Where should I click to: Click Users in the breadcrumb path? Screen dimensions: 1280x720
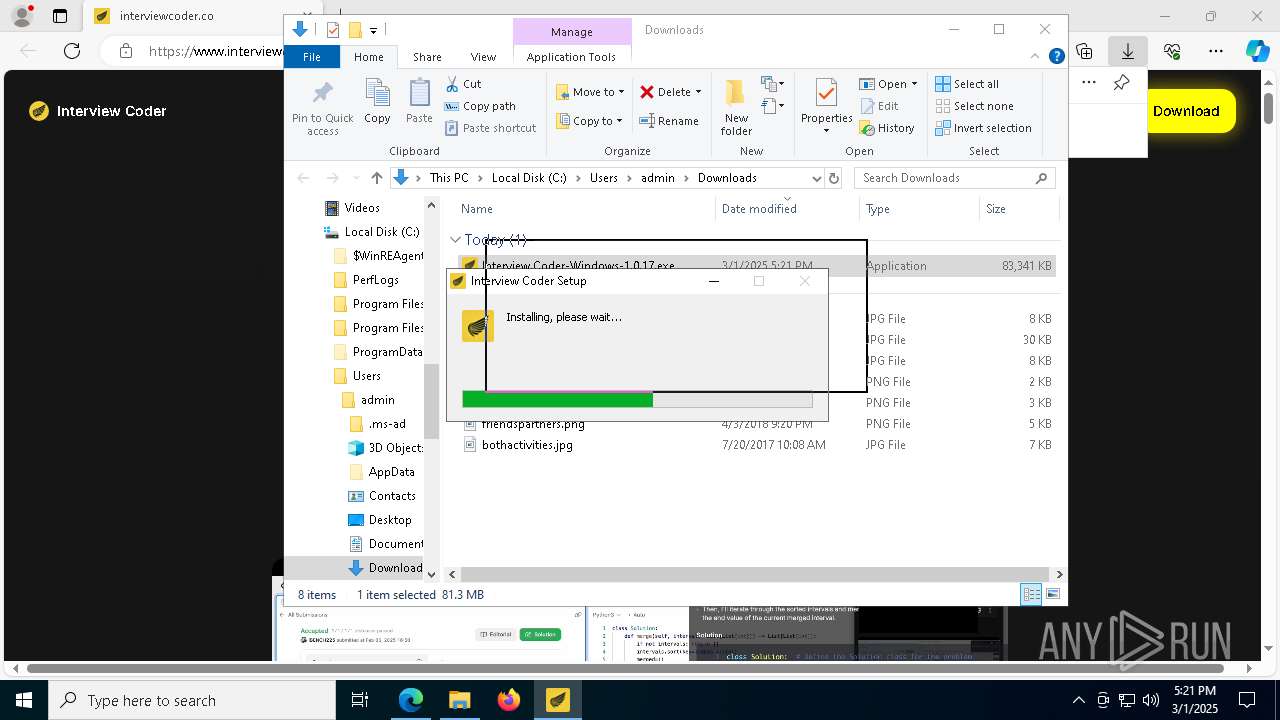603,178
